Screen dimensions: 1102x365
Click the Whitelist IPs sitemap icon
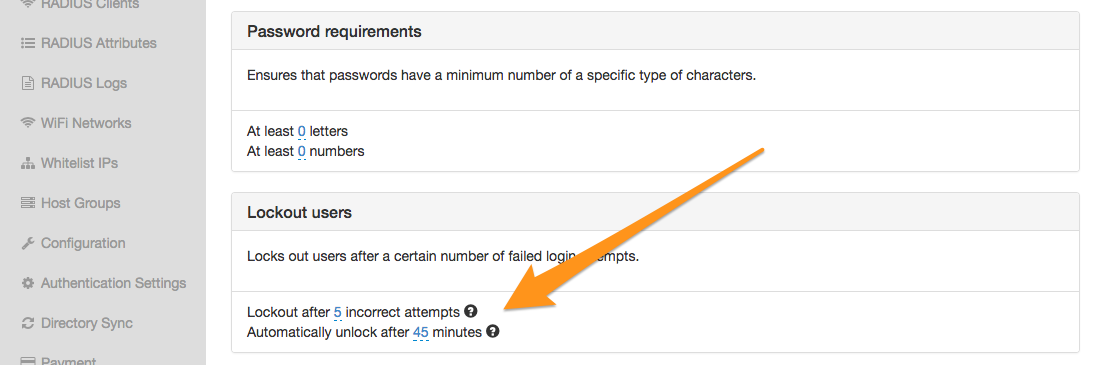[28, 163]
